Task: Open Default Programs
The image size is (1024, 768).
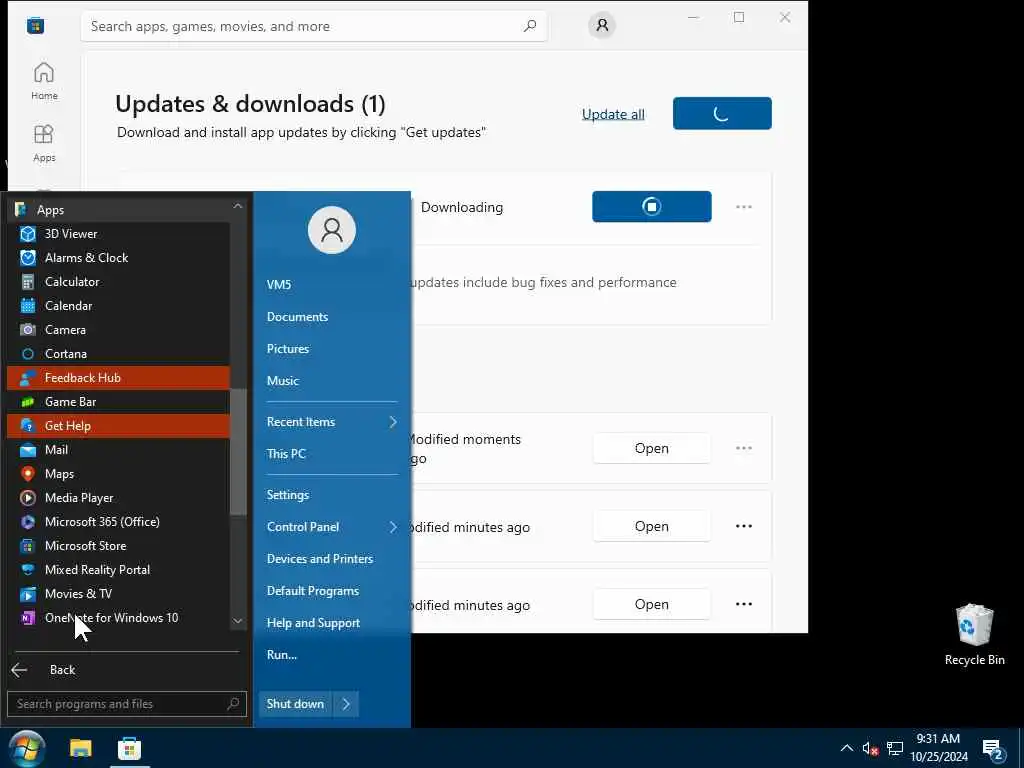Action: tap(313, 591)
